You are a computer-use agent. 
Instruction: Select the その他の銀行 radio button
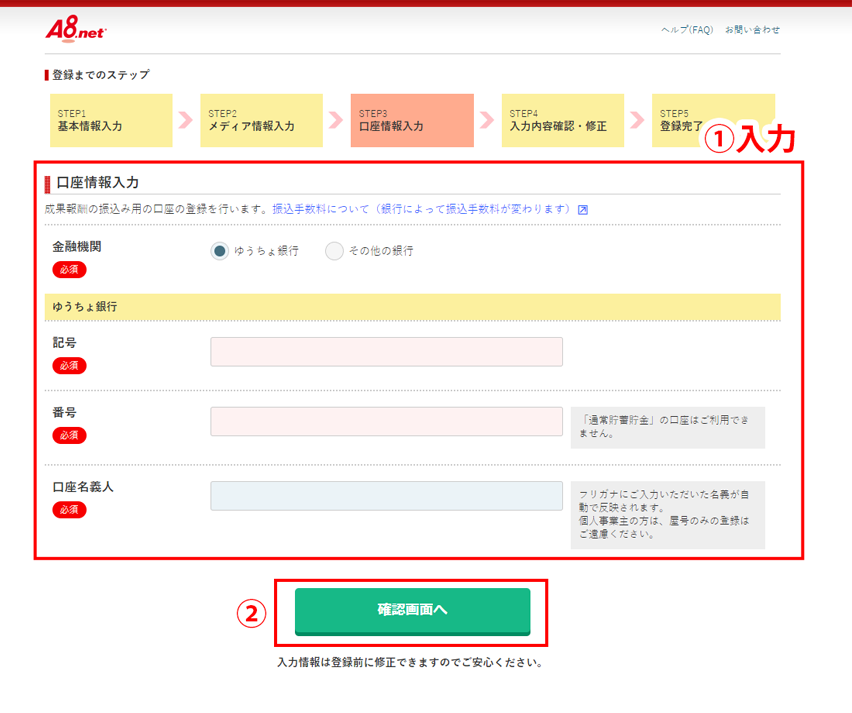[334, 251]
